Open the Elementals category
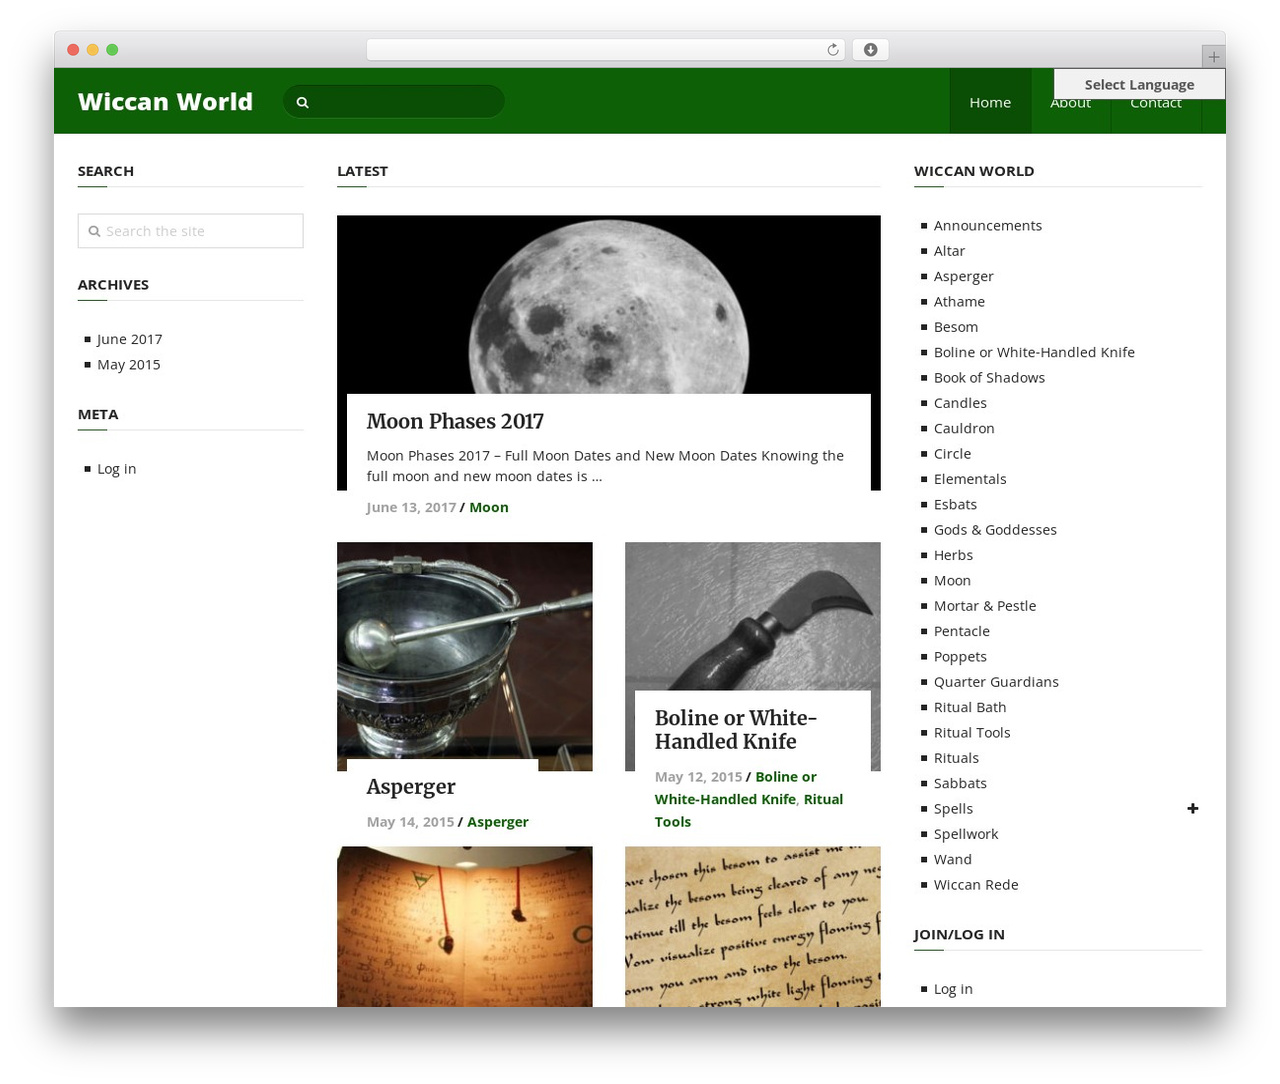Image resolution: width=1280 pixels, height=1084 pixels. click(970, 478)
